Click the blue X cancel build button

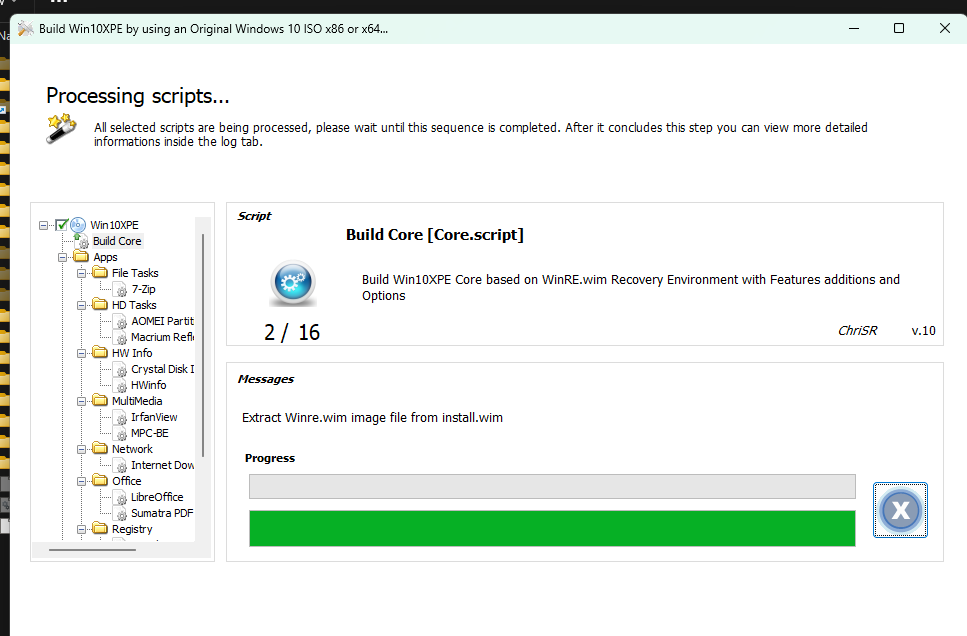point(900,510)
